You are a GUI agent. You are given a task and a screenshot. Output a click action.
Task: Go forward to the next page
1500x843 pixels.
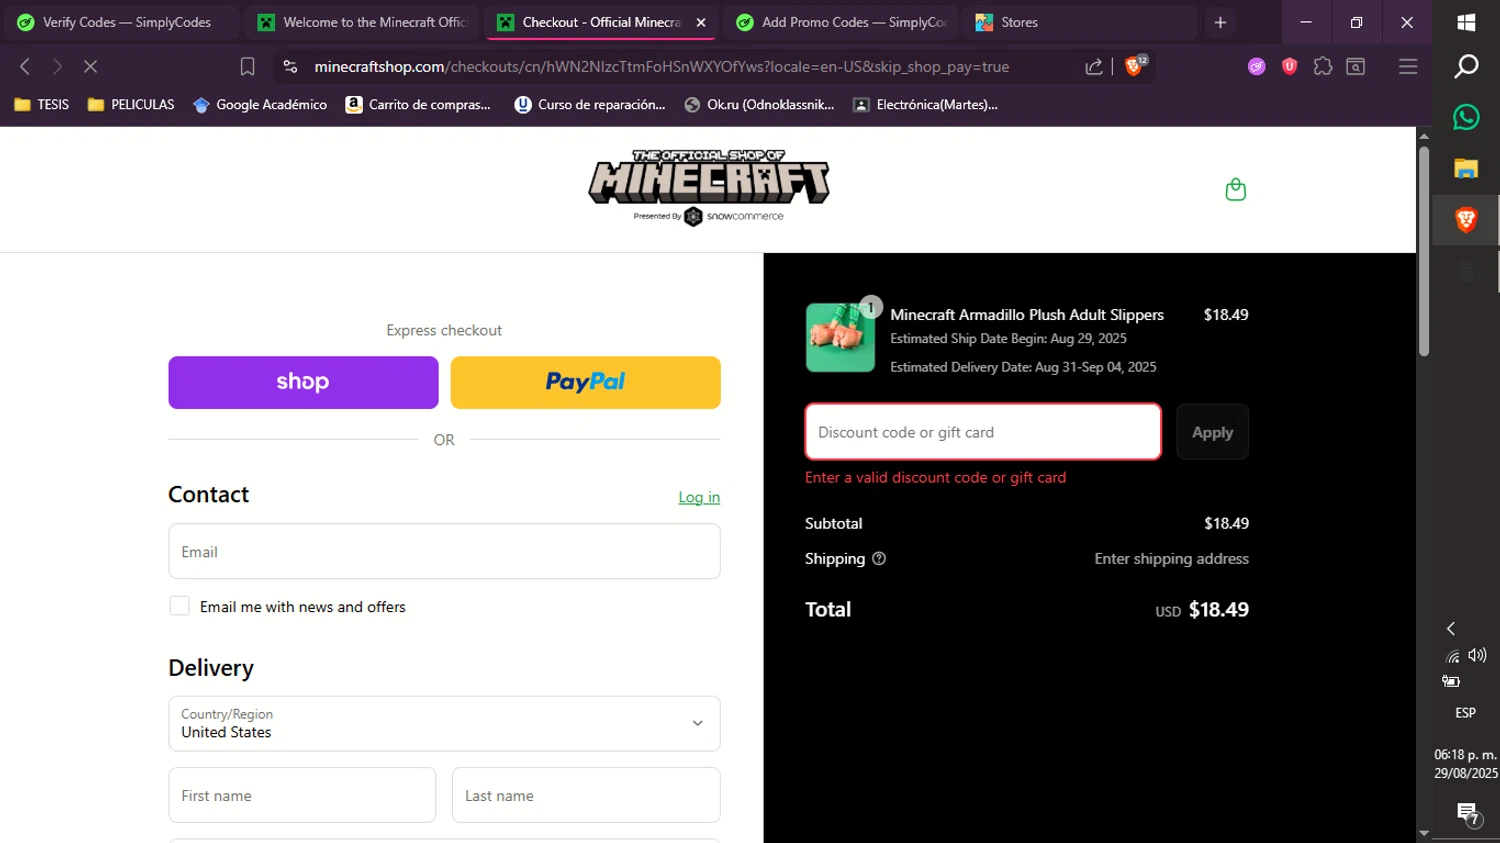[x=57, y=66]
